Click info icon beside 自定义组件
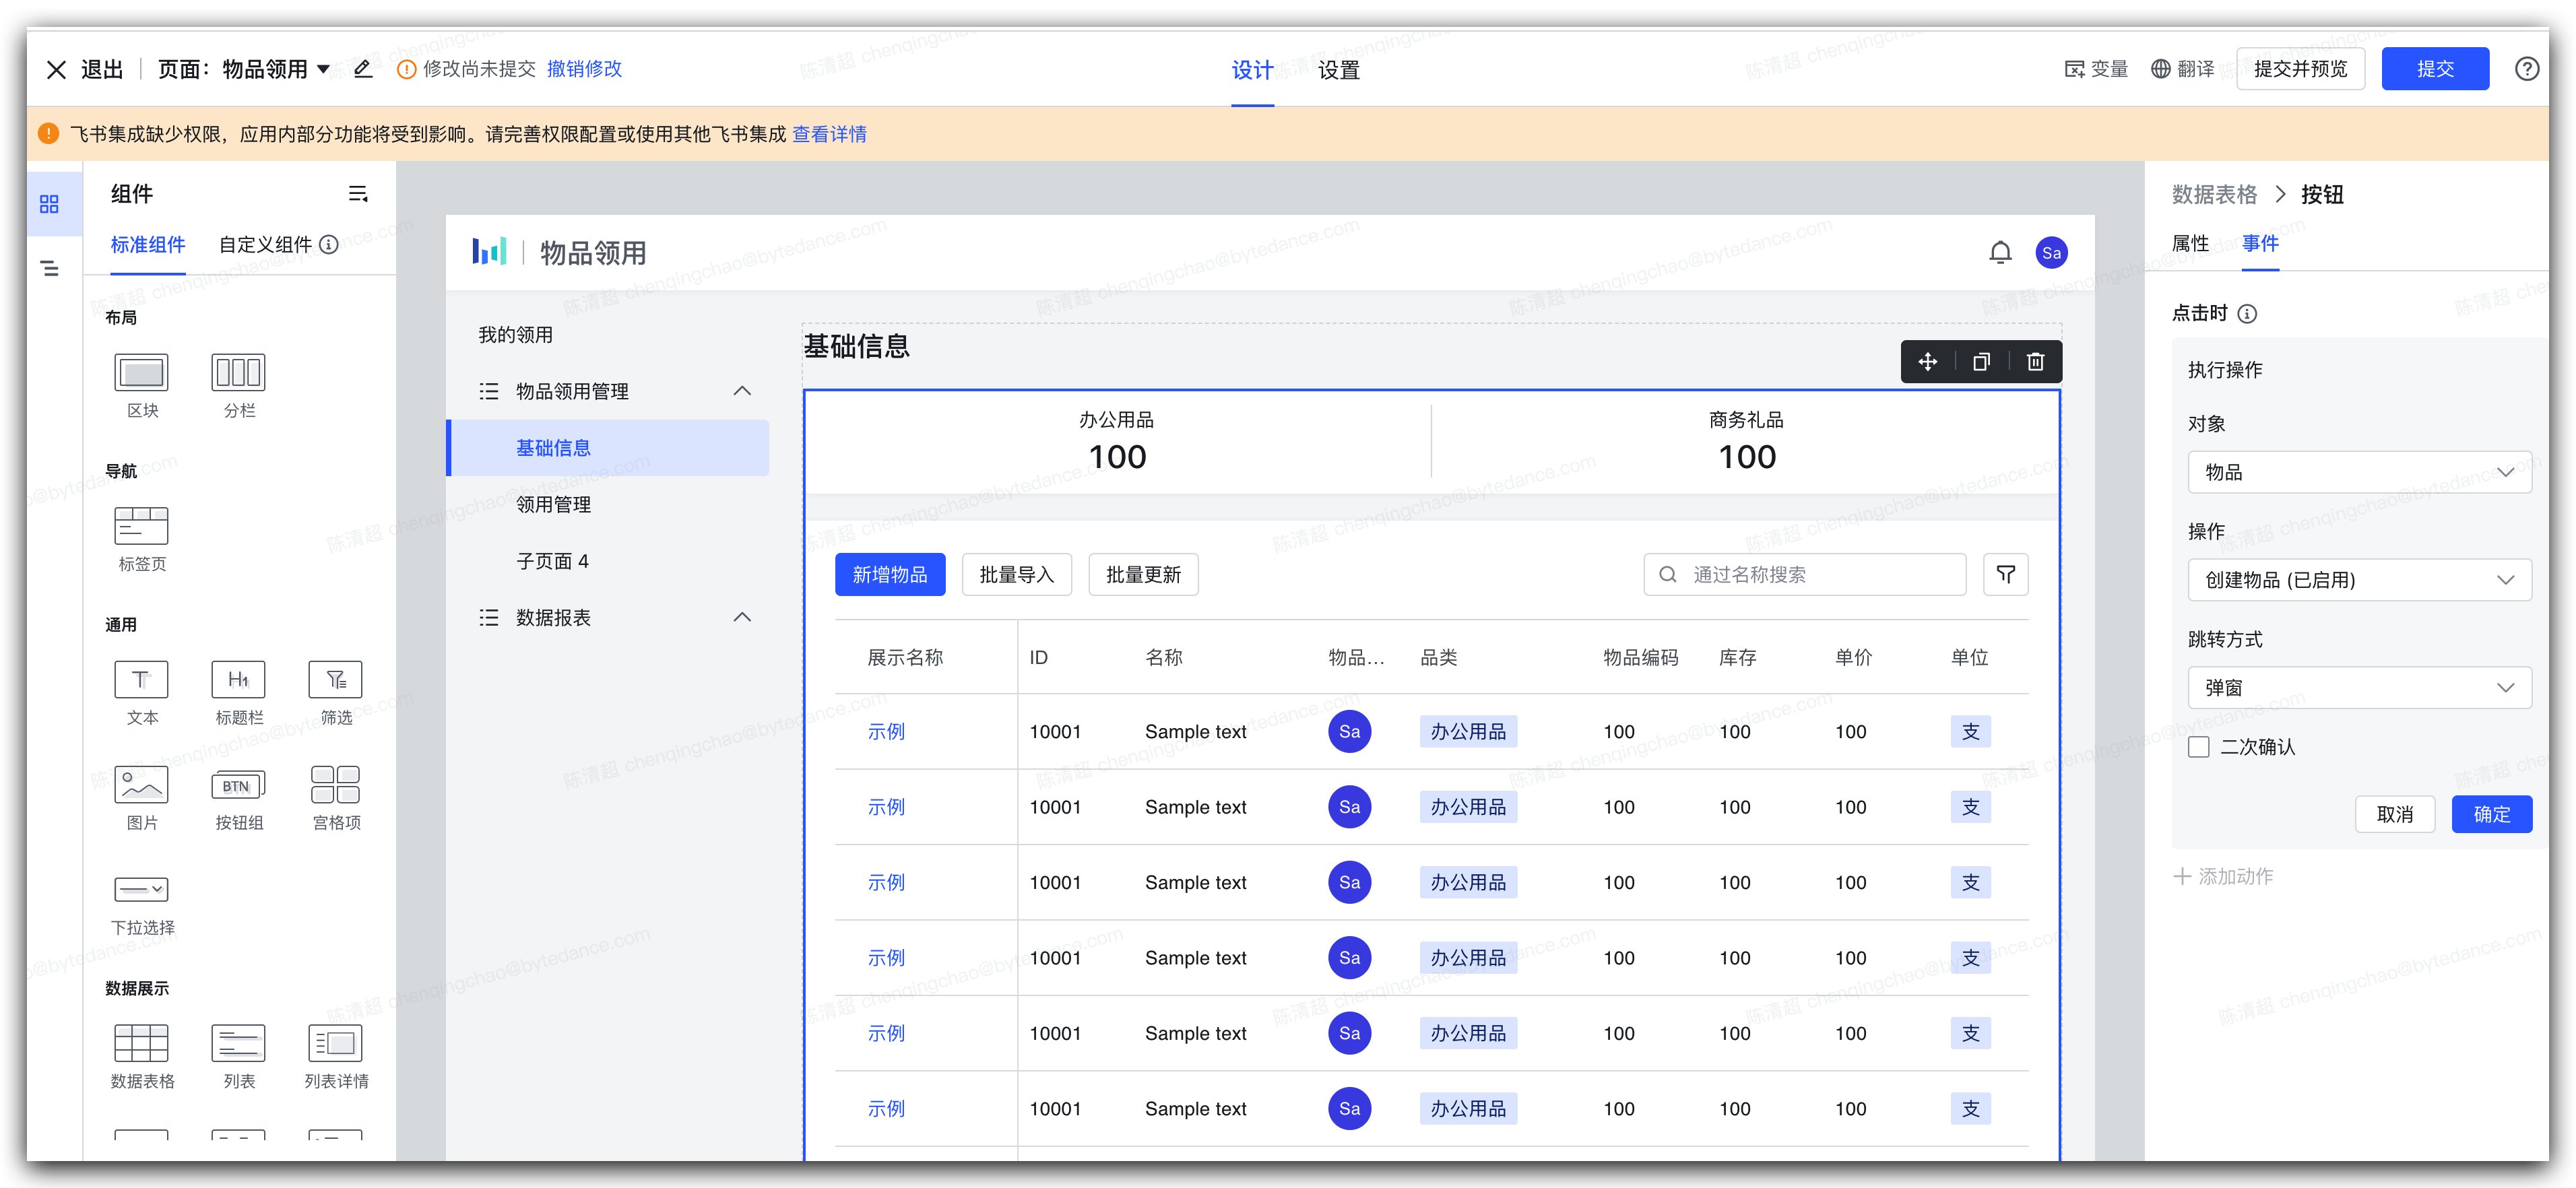The image size is (2576, 1188). point(329,245)
